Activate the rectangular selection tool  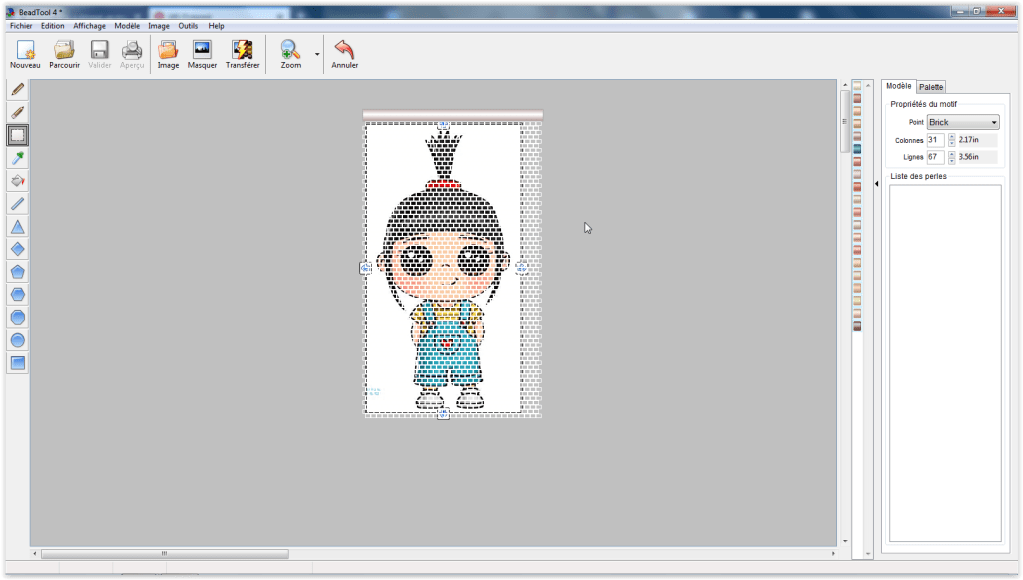pyautogui.click(x=16, y=135)
